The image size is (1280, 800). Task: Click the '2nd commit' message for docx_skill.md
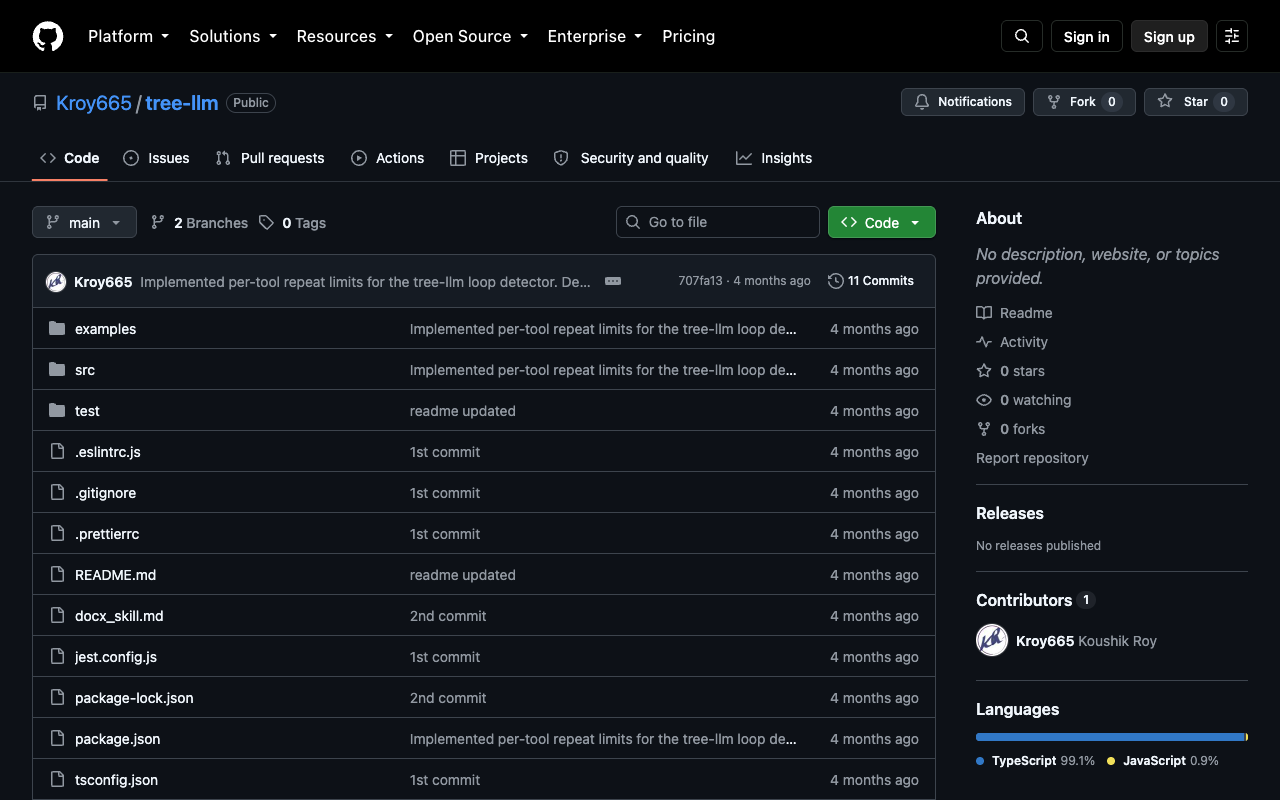pyautogui.click(x=448, y=616)
